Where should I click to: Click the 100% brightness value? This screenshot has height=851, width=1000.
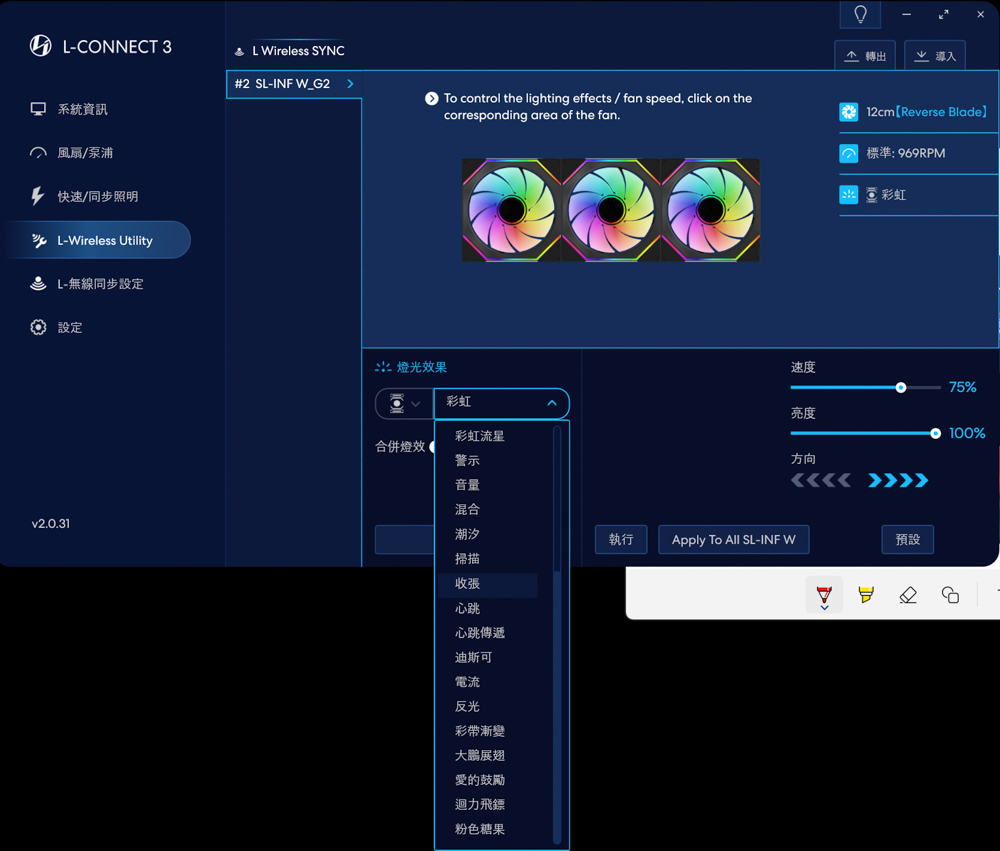(x=967, y=433)
